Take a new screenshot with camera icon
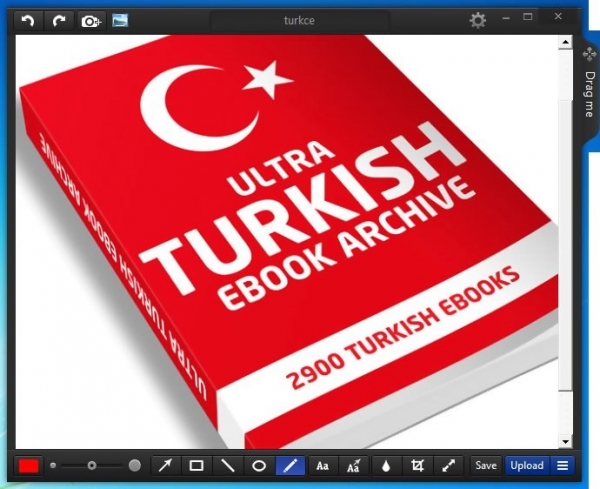600x489 pixels. tap(91, 21)
